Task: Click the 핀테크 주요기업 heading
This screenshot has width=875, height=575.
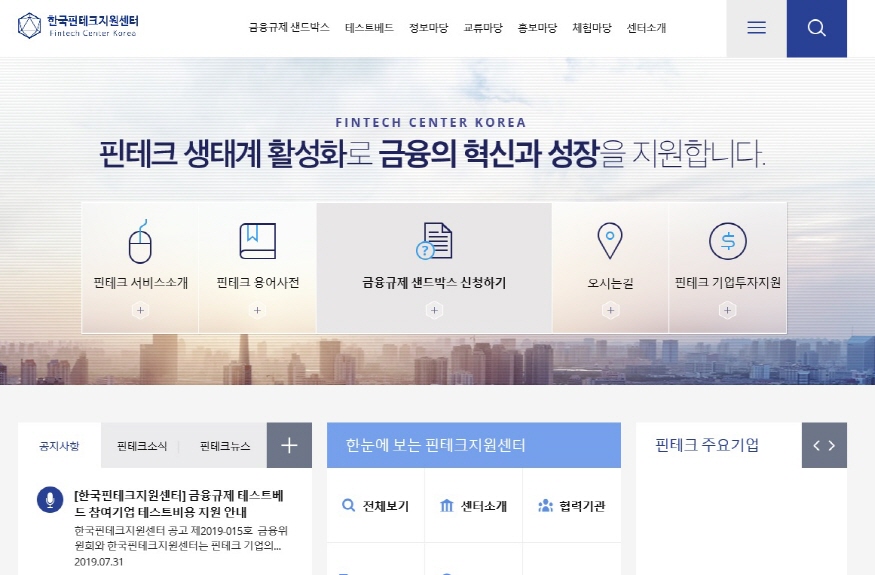Action: (707, 445)
